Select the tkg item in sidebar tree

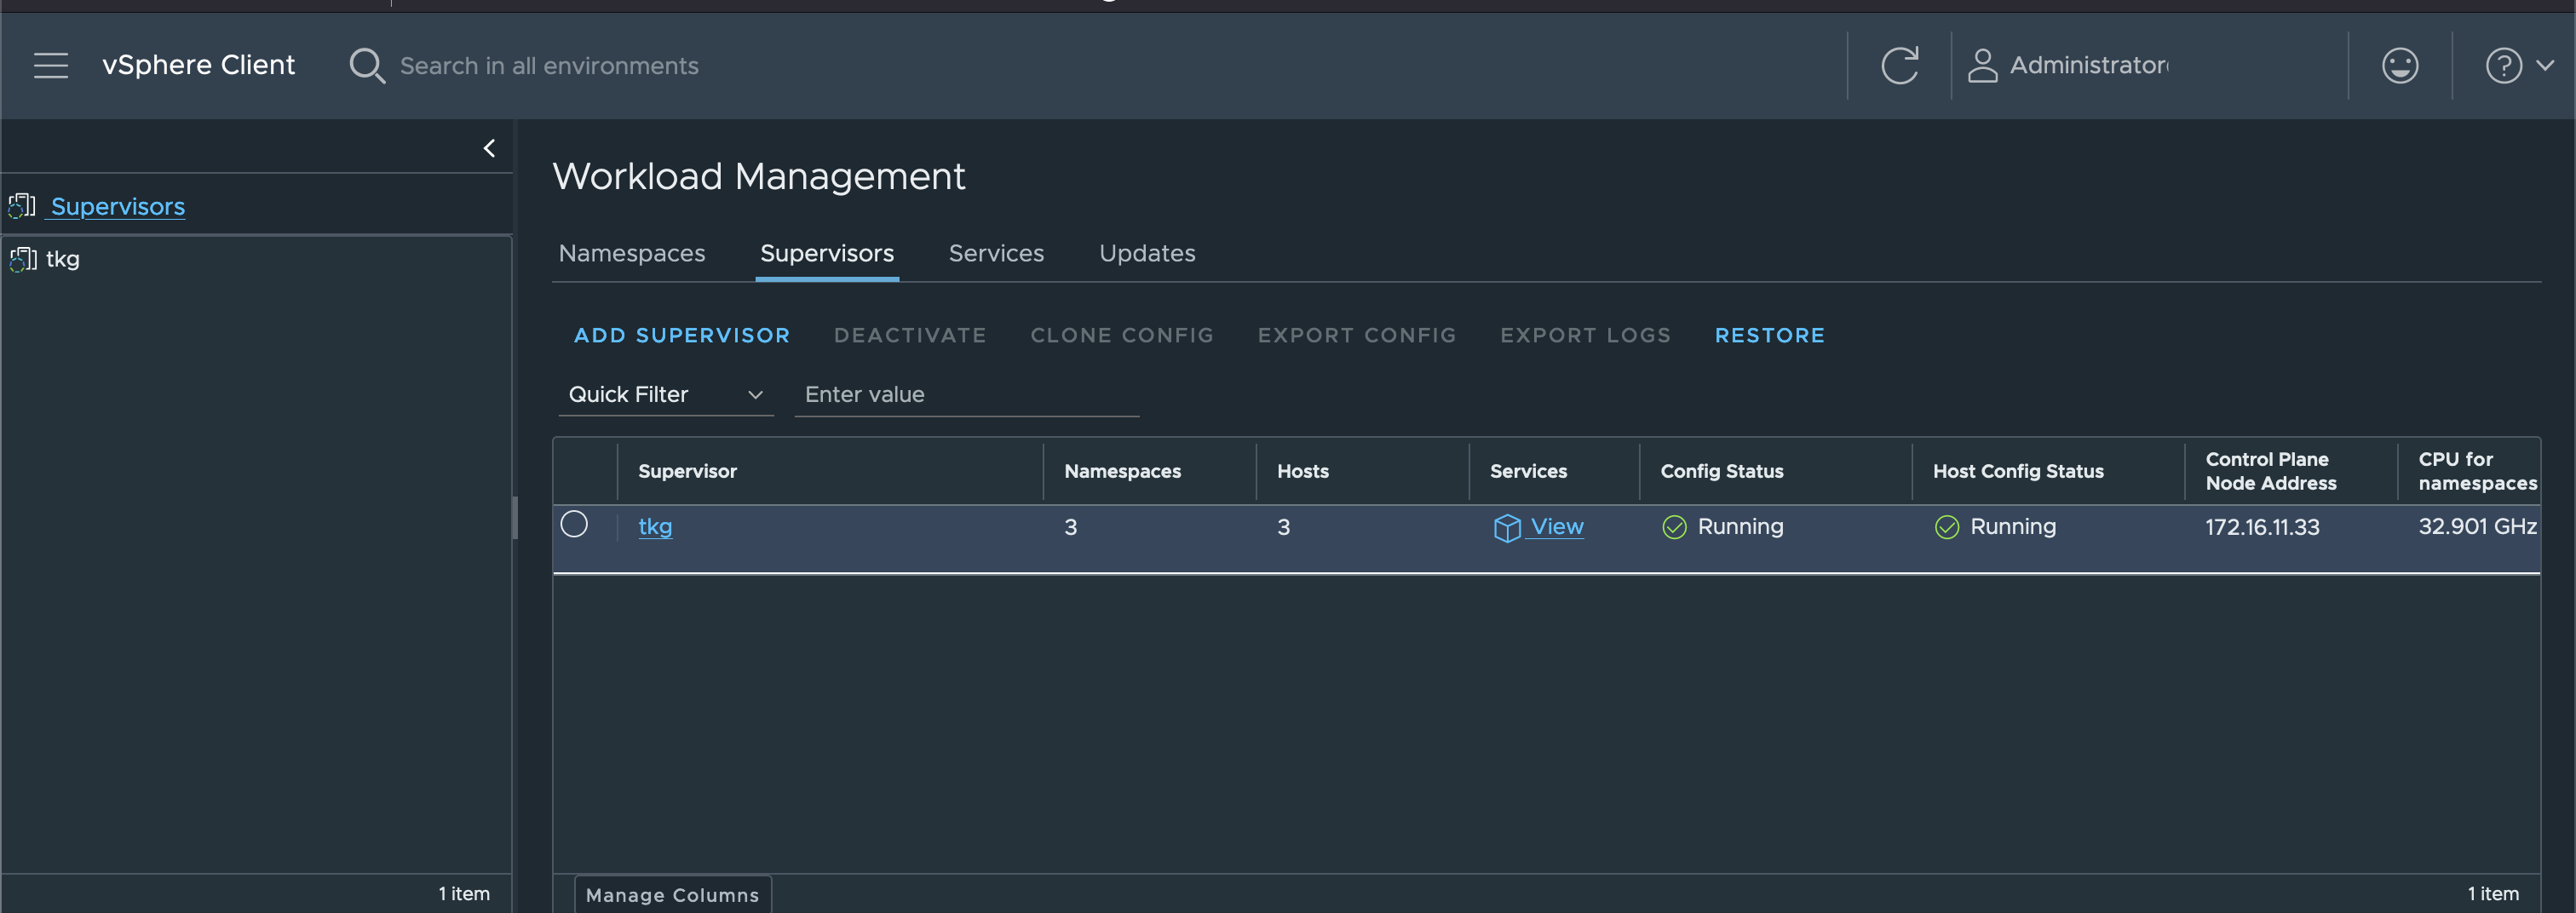click(x=62, y=259)
